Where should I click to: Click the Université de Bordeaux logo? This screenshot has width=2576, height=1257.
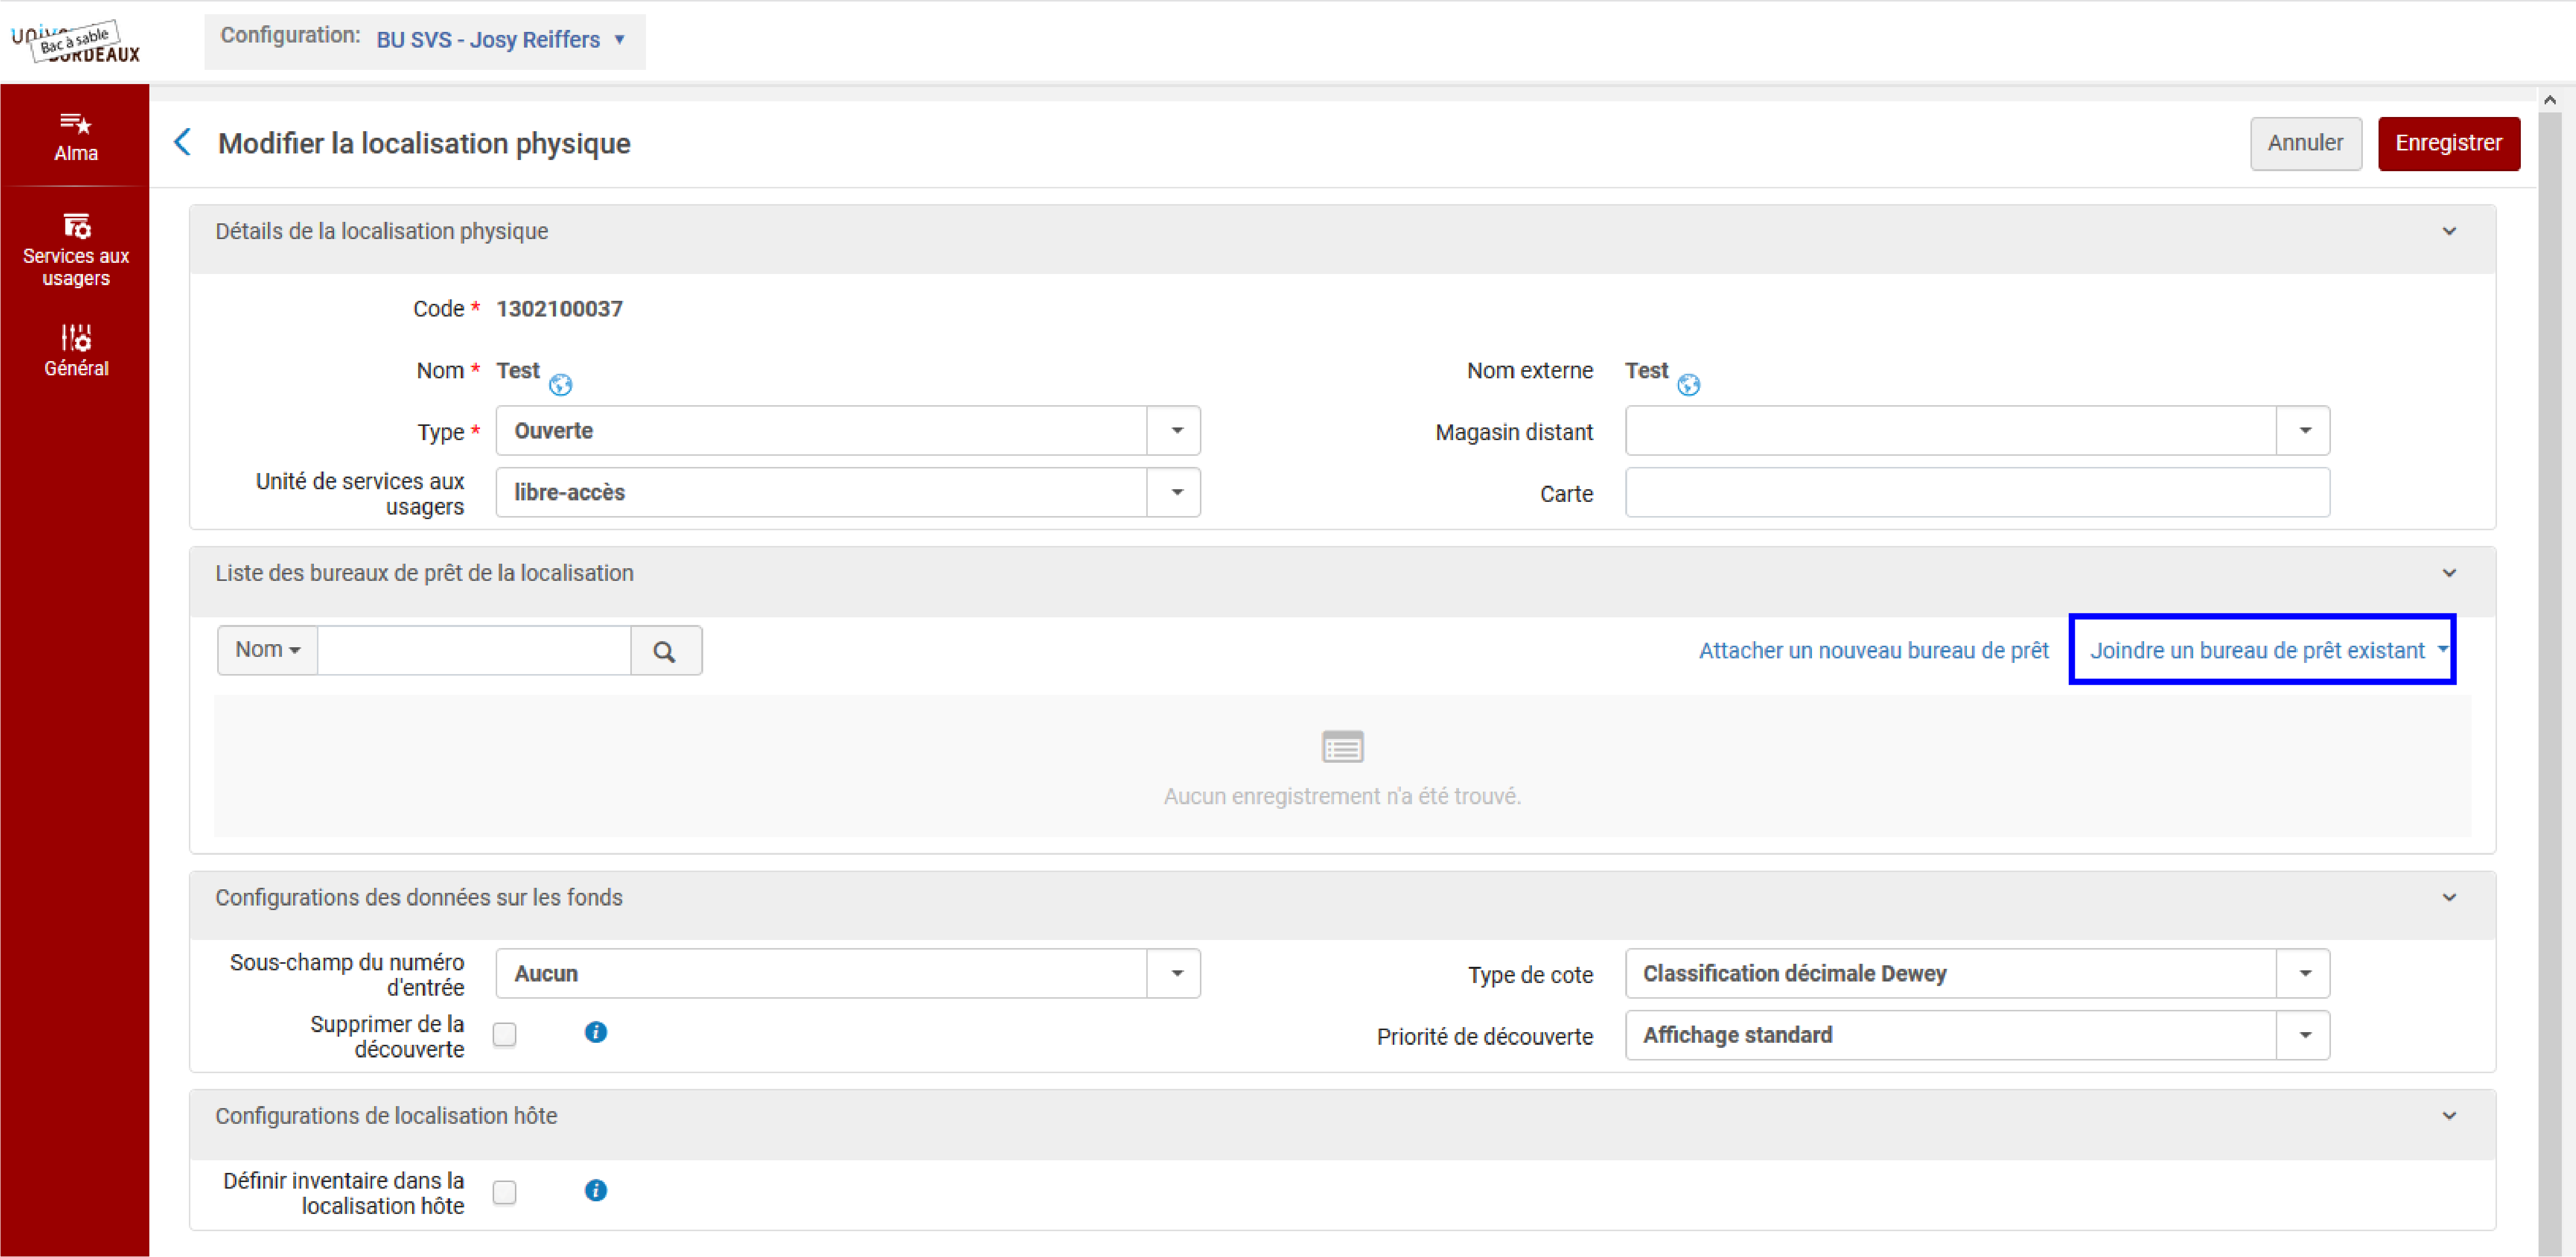[76, 42]
